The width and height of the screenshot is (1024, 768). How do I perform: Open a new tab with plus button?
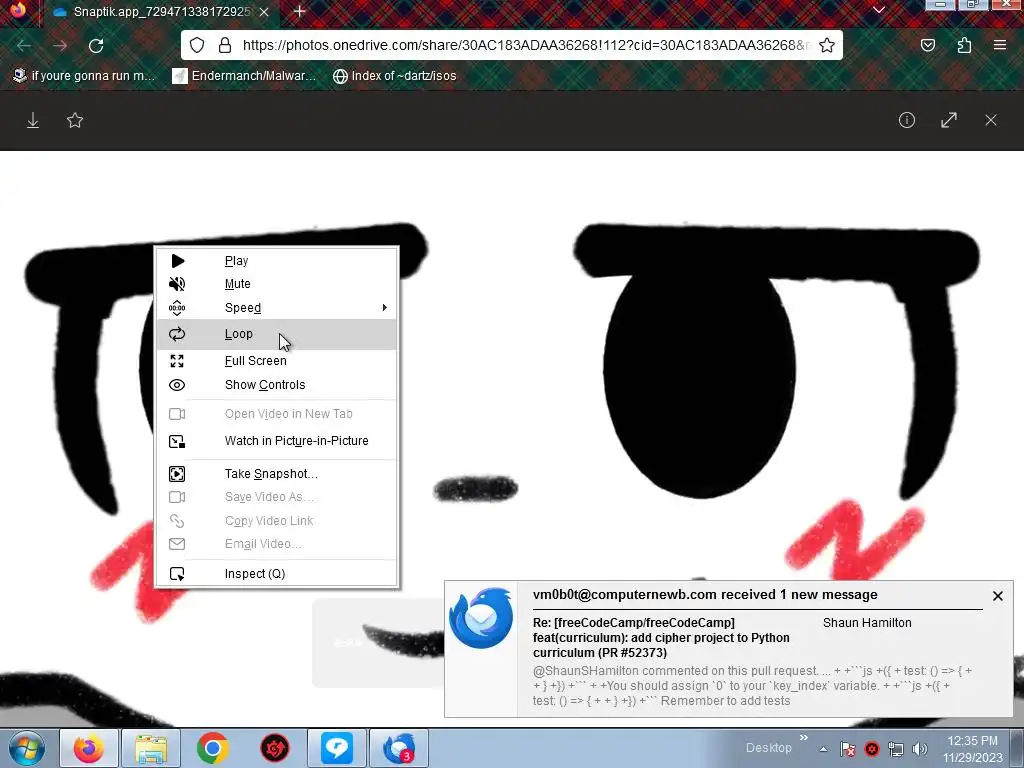tap(300, 12)
